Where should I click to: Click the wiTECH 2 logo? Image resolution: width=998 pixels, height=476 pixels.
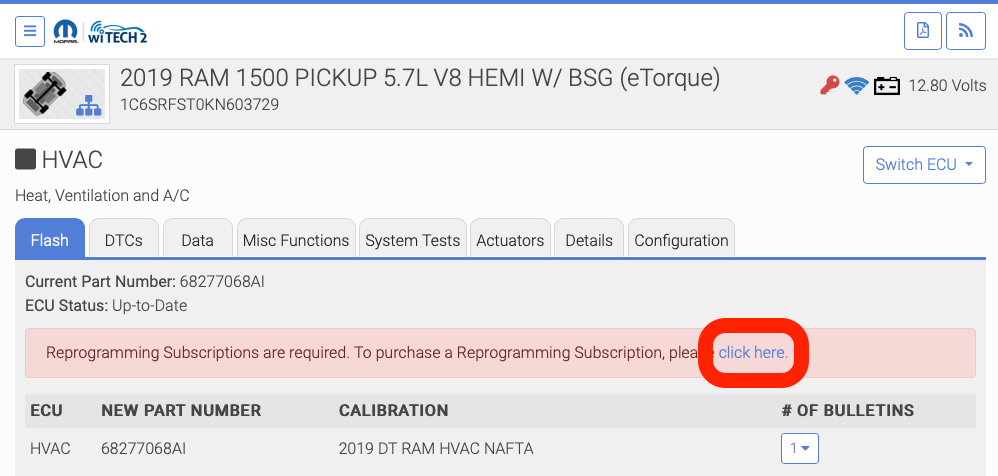[119, 31]
